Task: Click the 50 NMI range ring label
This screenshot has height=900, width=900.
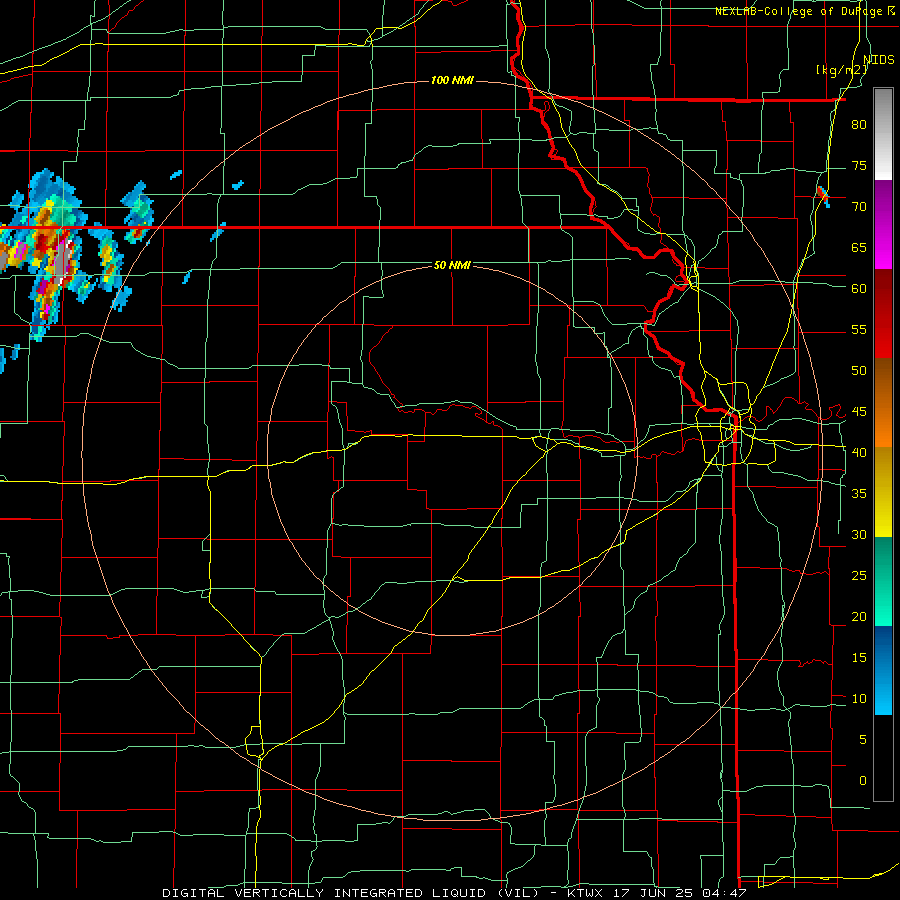Action: 452,265
